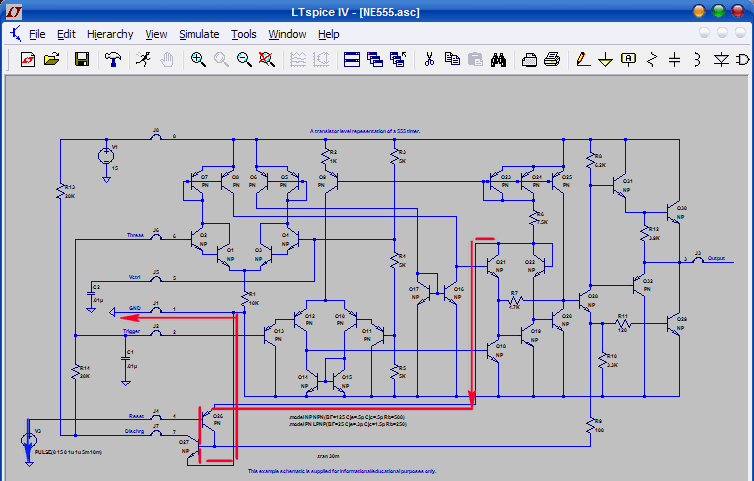Image resolution: width=754 pixels, height=481 pixels.
Task: Open the File menu
Action: (37, 34)
